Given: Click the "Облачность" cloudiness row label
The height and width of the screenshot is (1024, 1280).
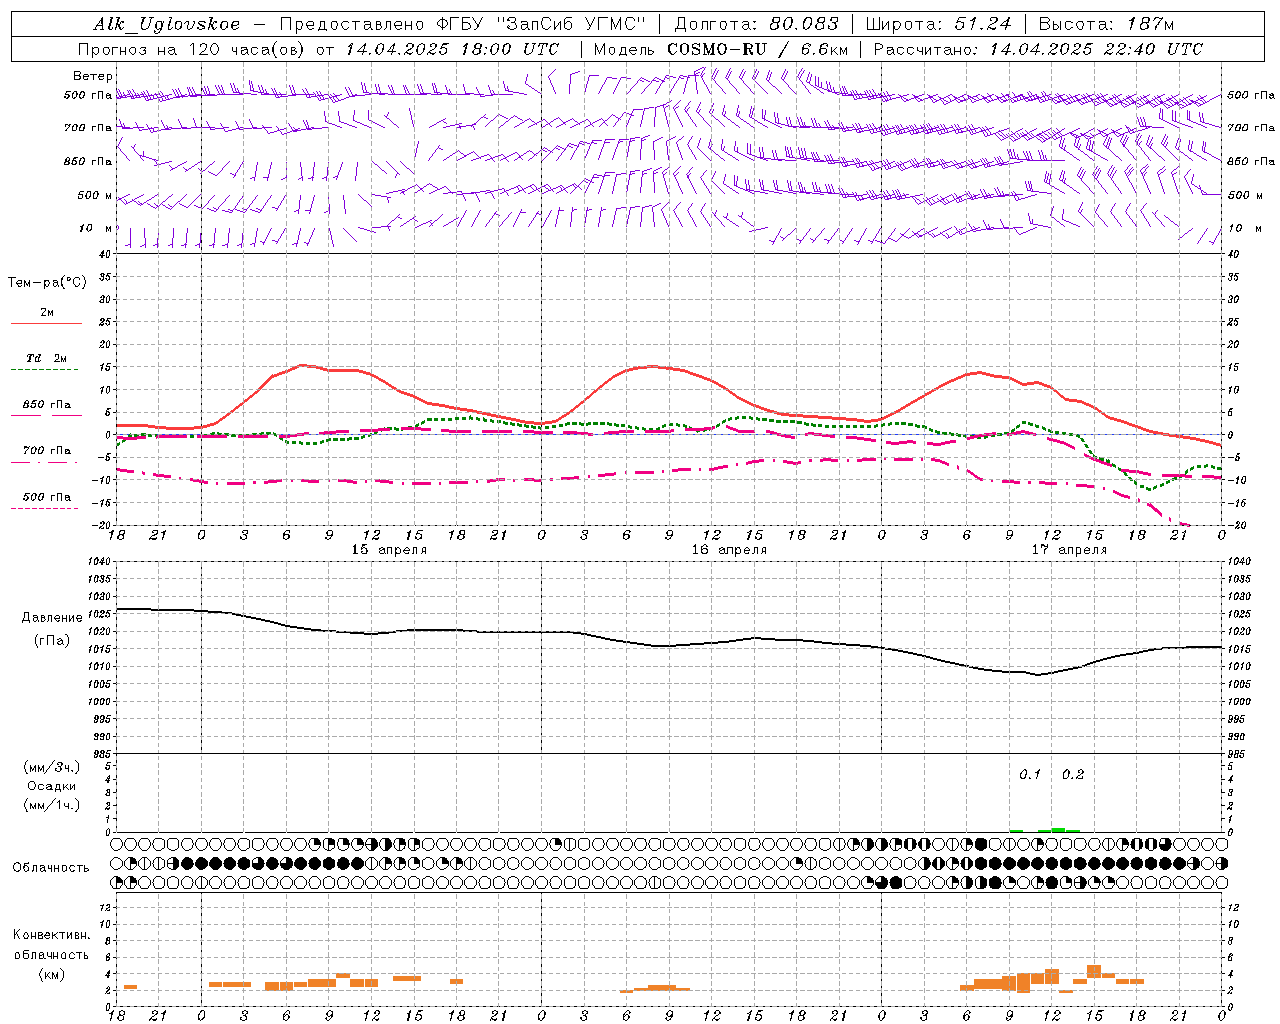Looking at the screenshot, I should tap(51, 867).
